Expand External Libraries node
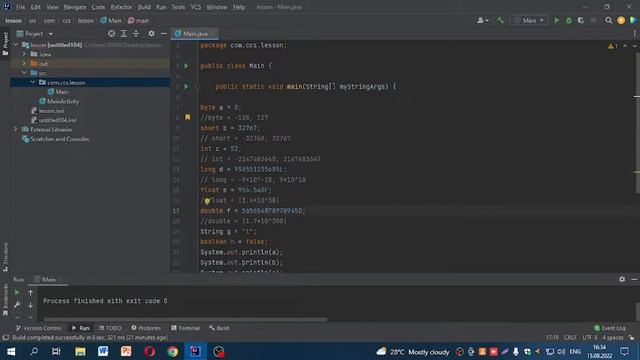The width and height of the screenshot is (640, 360). [16, 129]
